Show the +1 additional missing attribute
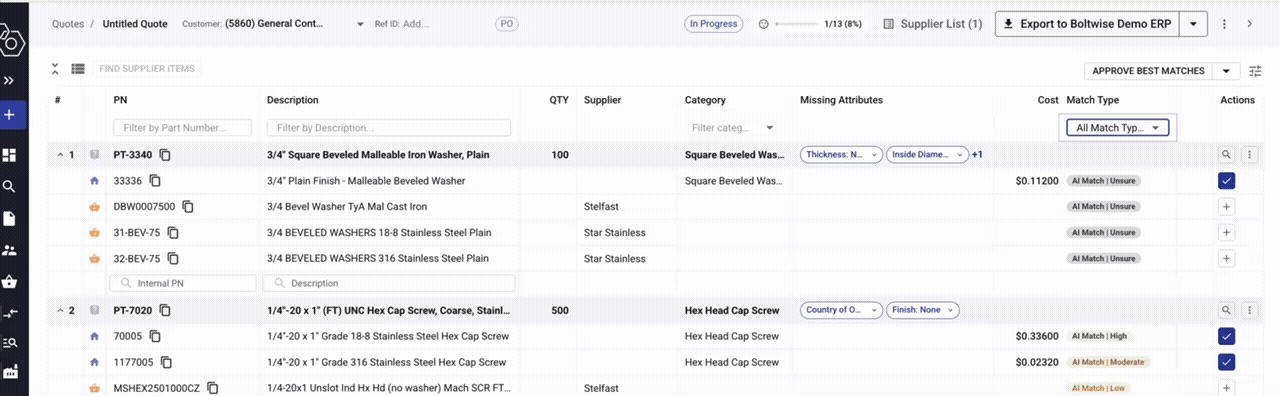1280x396 pixels. pyautogui.click(x=977, y=155)
